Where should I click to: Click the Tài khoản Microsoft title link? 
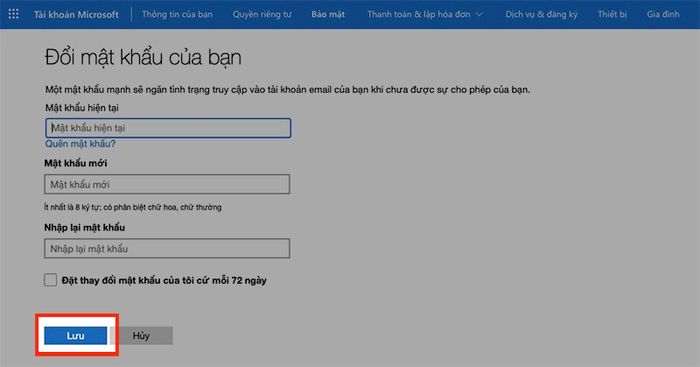(x=76, y=14)
